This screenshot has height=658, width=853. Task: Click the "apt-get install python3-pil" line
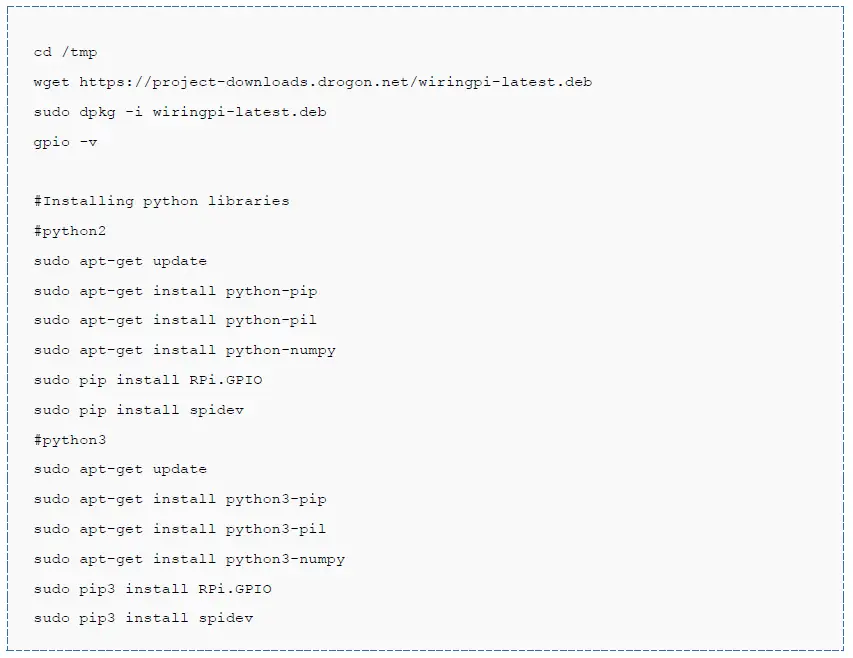pyautogui.click(x=180, y=529)
